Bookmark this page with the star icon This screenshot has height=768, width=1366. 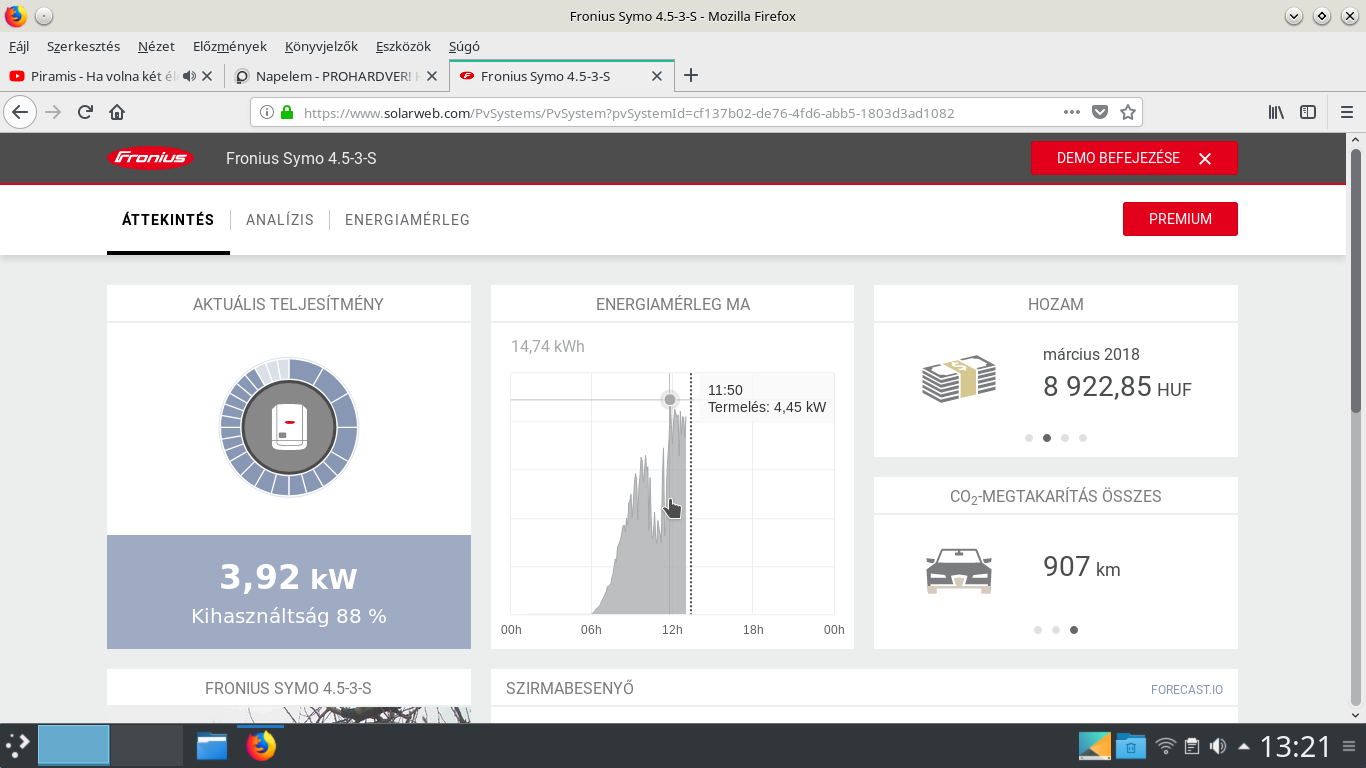1128,112
